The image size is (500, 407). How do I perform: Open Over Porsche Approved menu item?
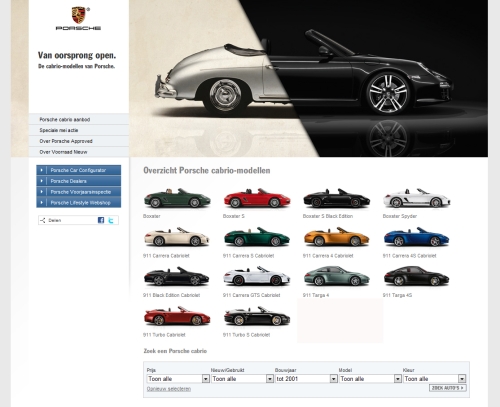tap(79, 141)
